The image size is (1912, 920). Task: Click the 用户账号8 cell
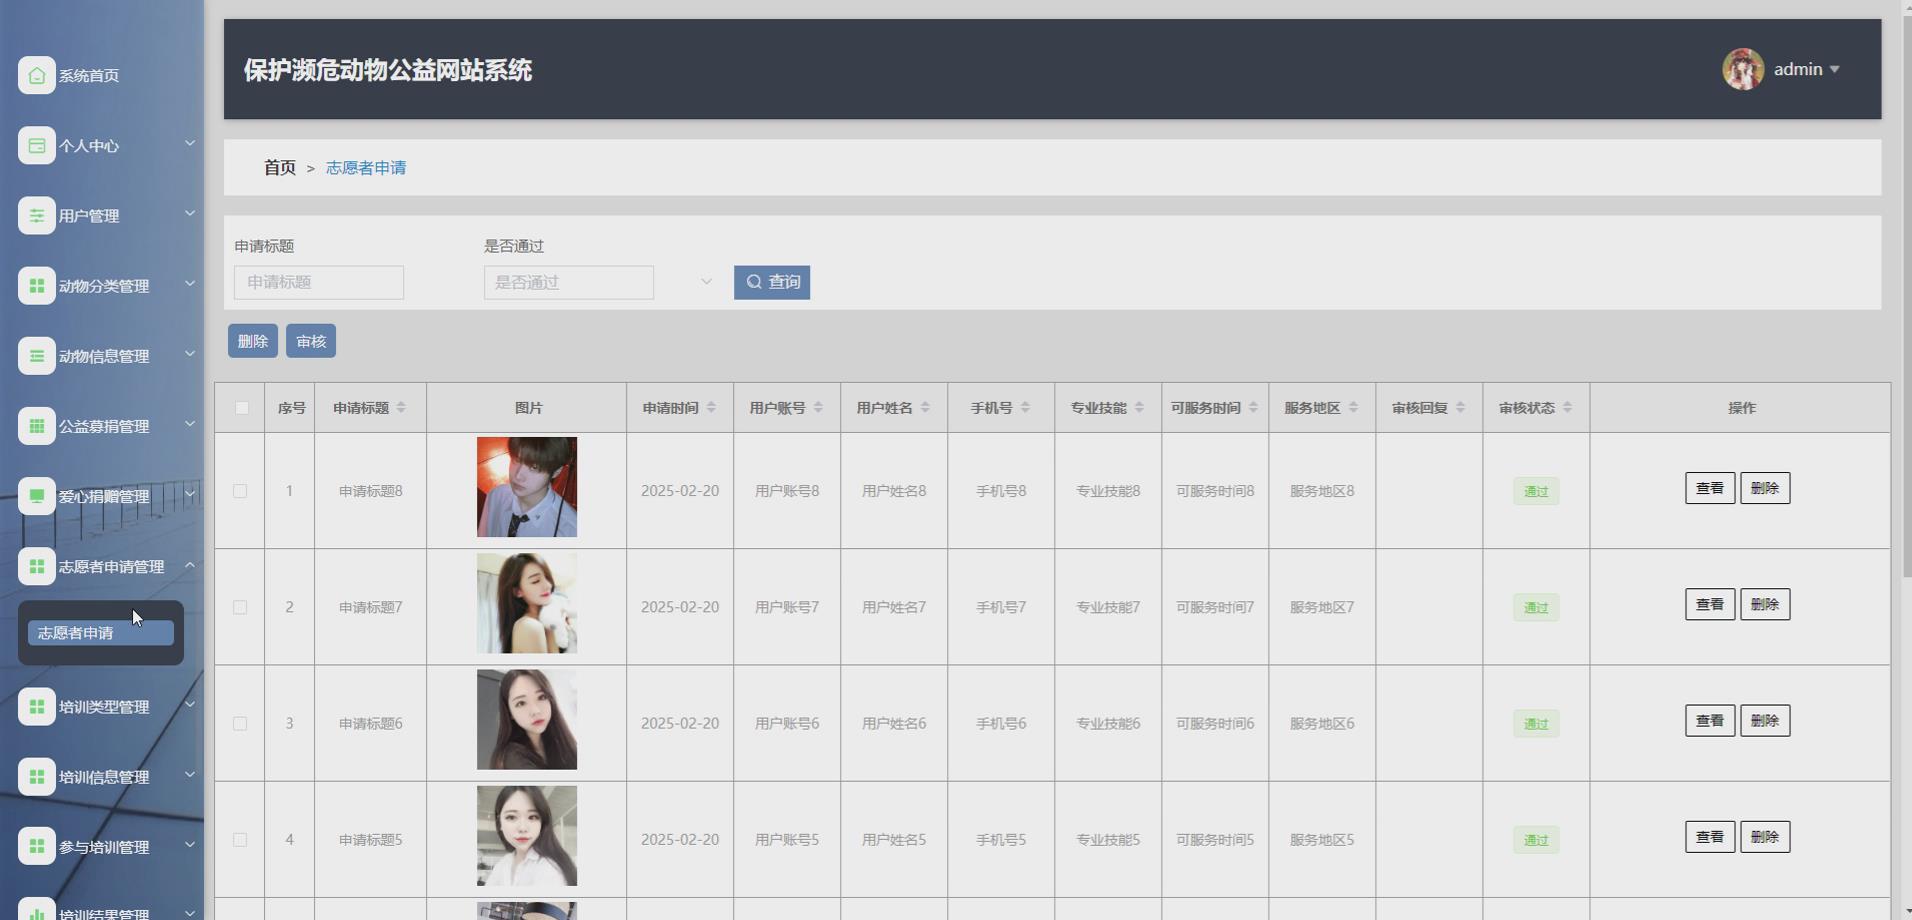click(x=787, y=491)
